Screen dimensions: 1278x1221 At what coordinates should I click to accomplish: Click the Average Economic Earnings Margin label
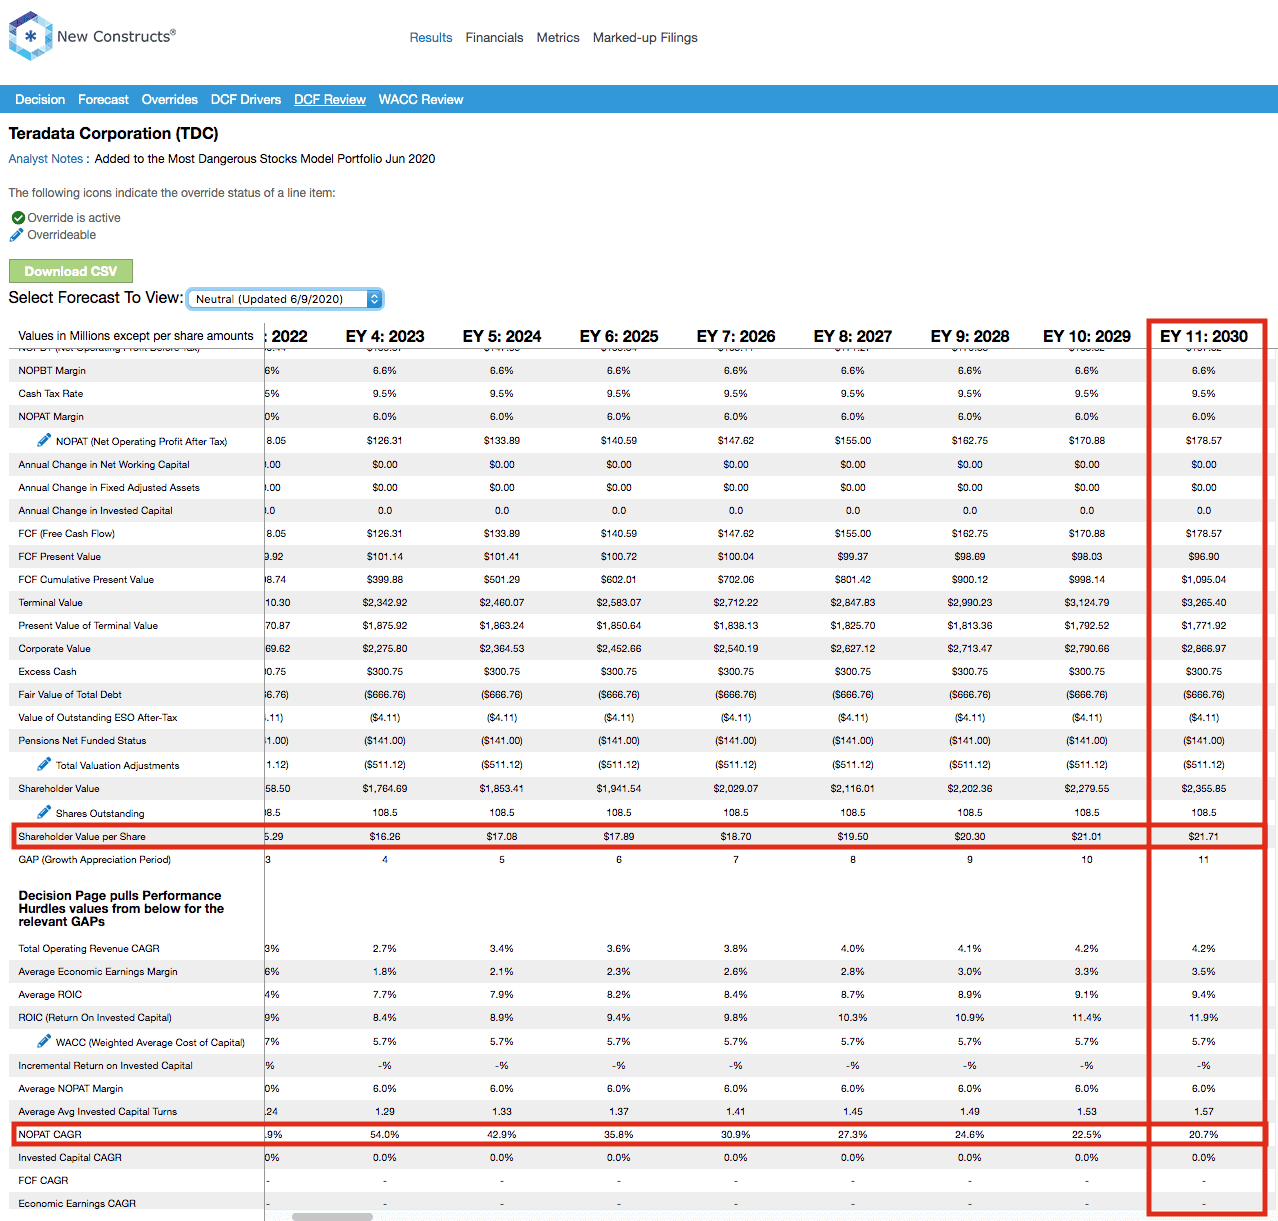[98, 971]
